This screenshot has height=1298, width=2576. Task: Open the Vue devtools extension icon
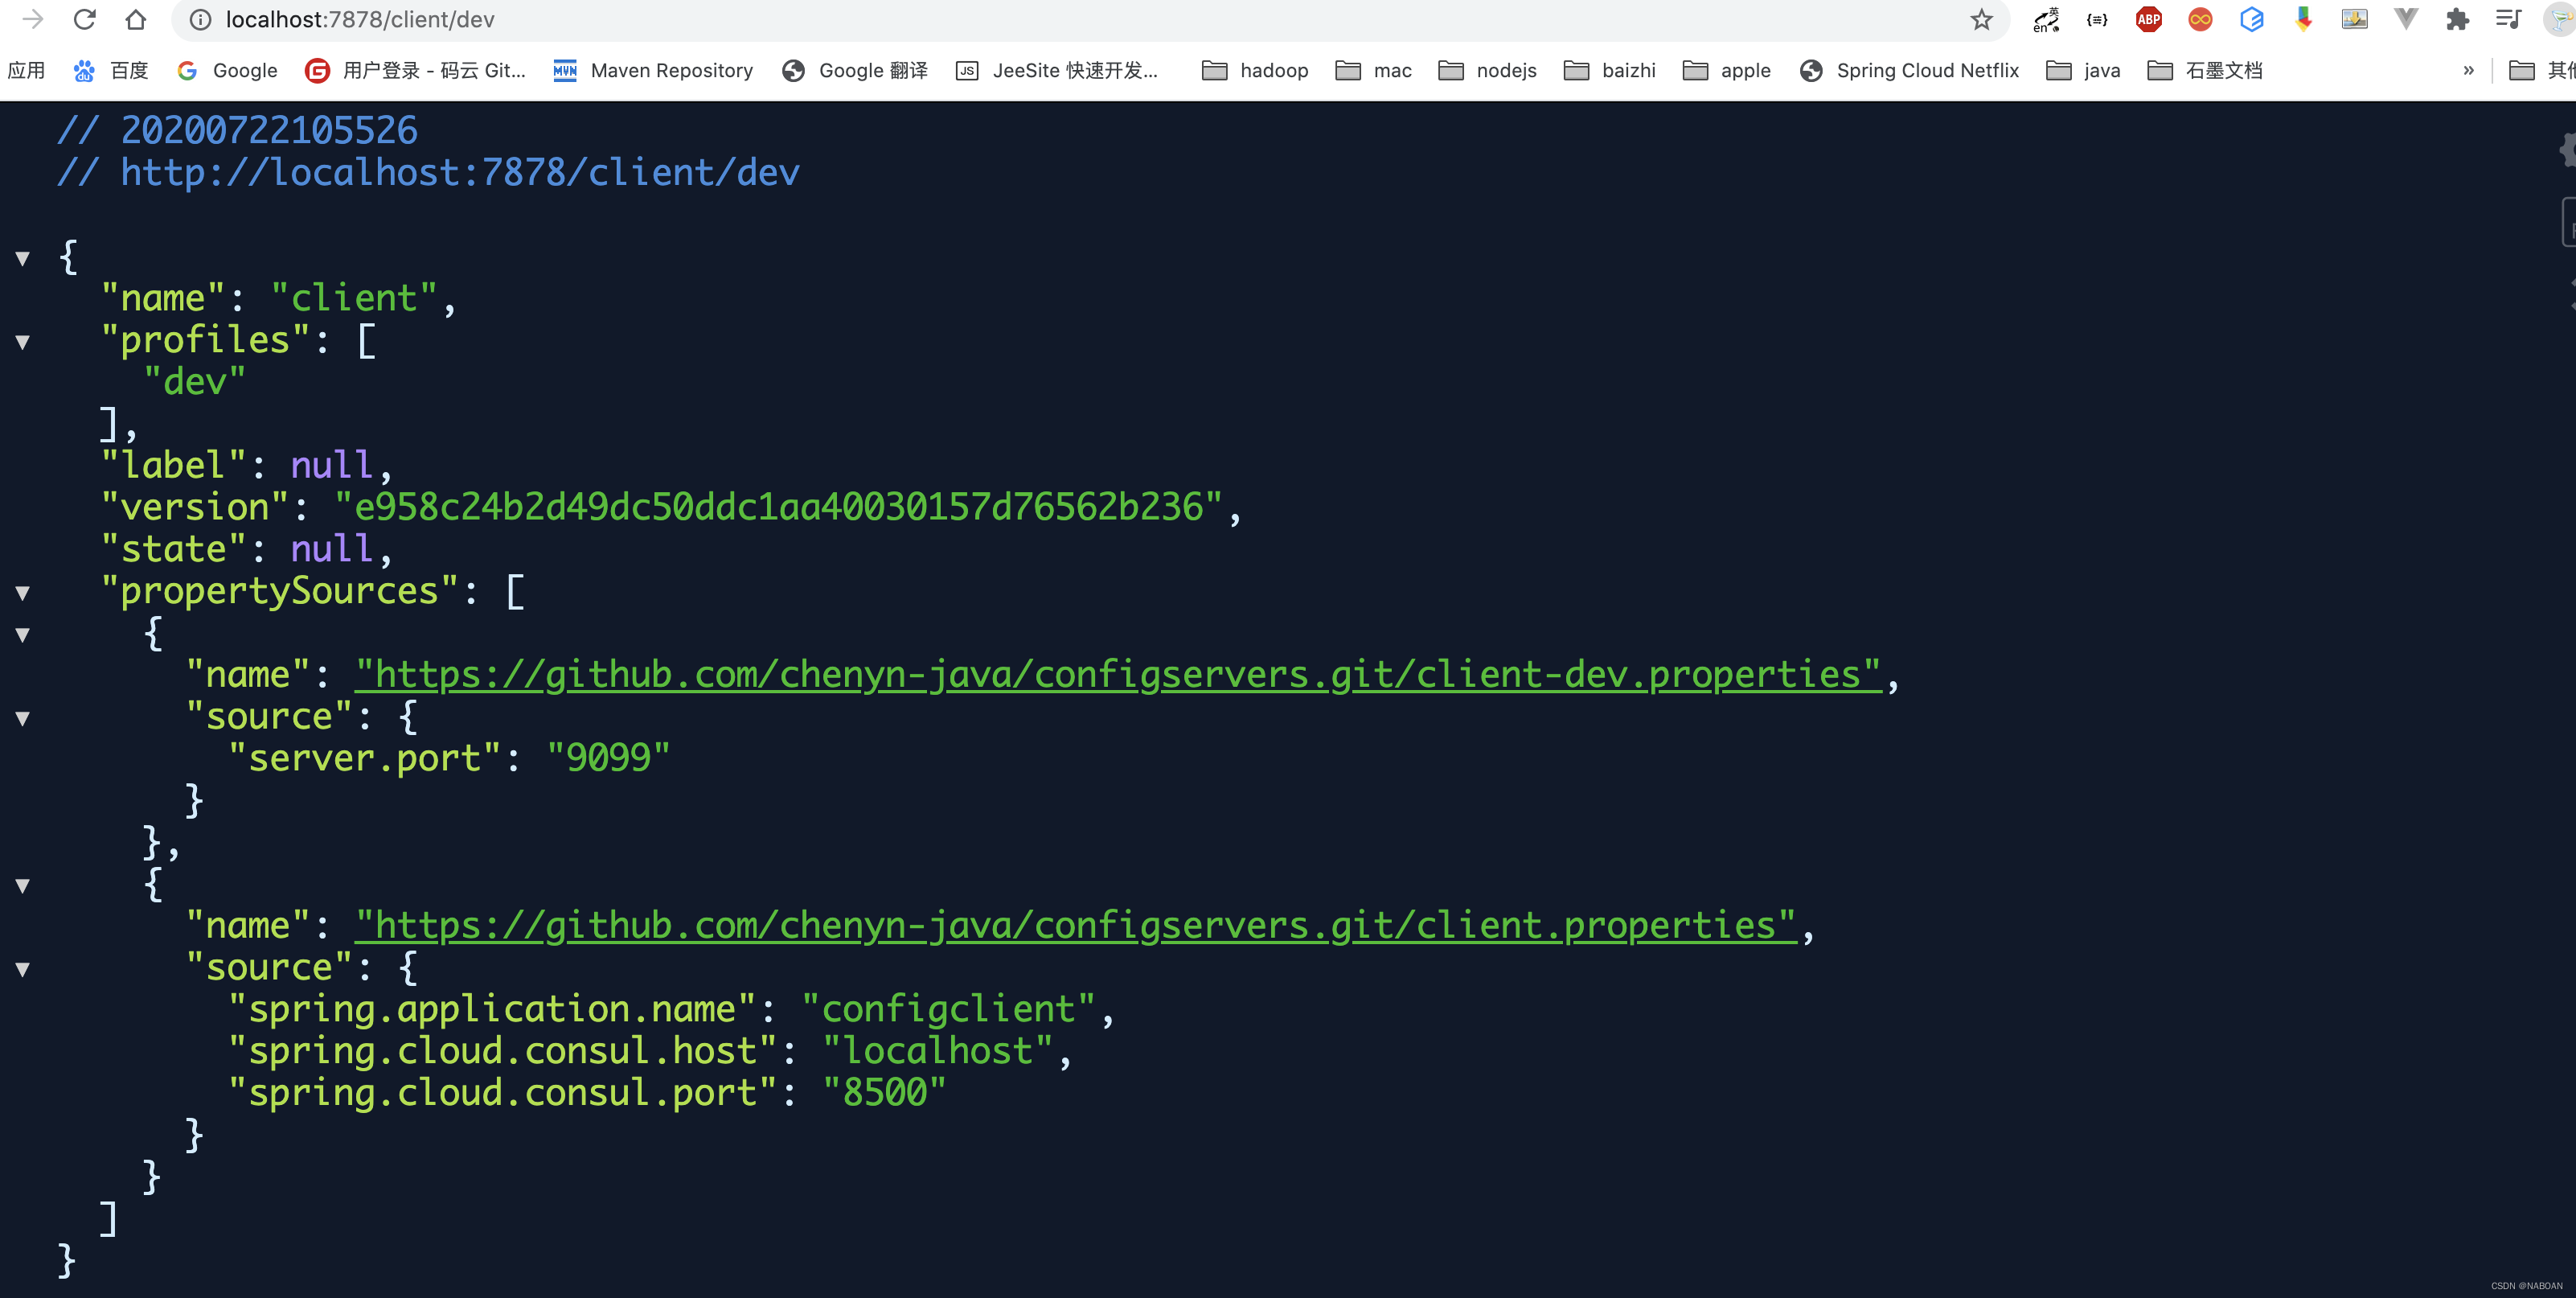click(2405, 19)
